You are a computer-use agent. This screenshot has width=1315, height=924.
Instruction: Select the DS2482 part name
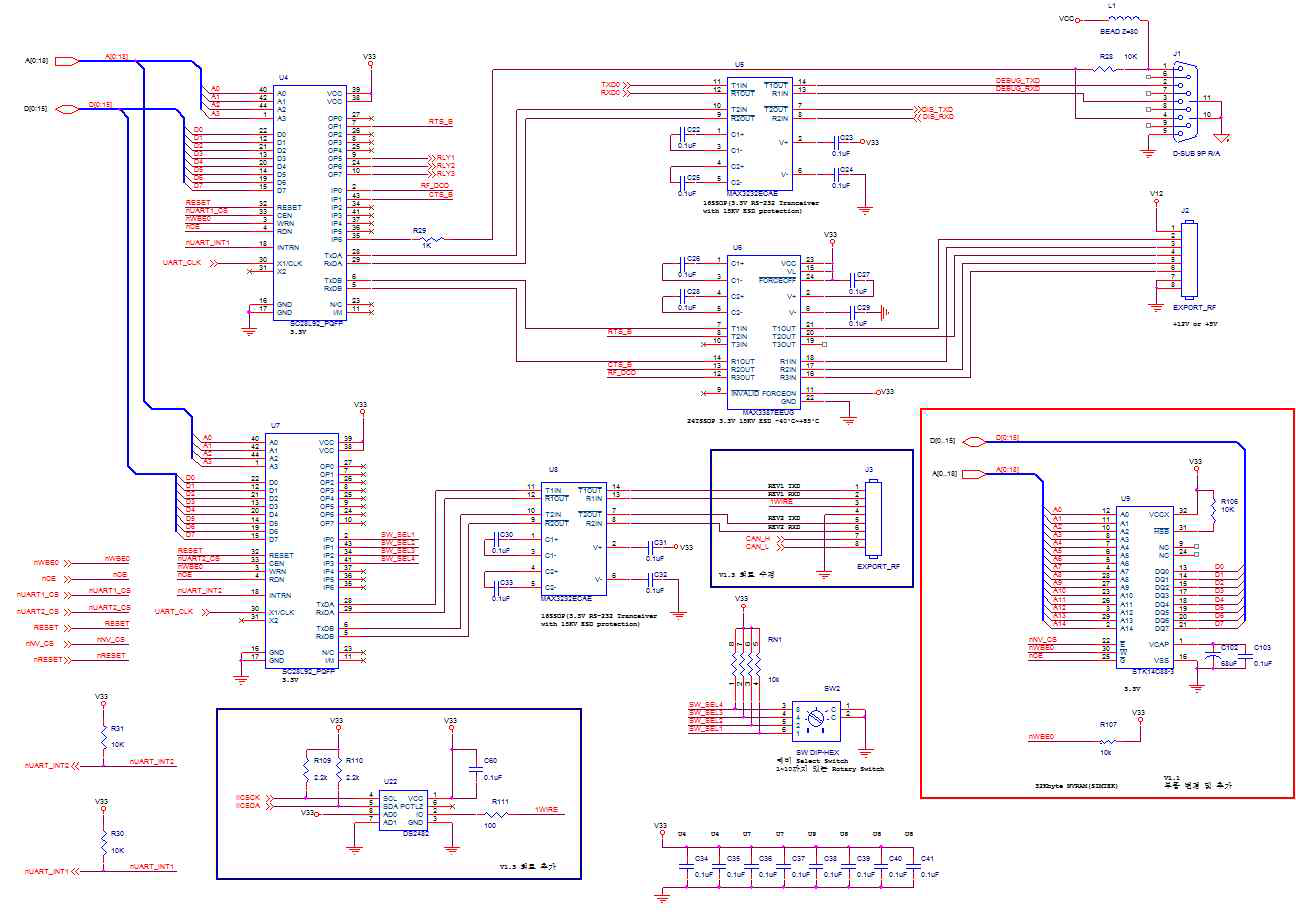[416, 832]
